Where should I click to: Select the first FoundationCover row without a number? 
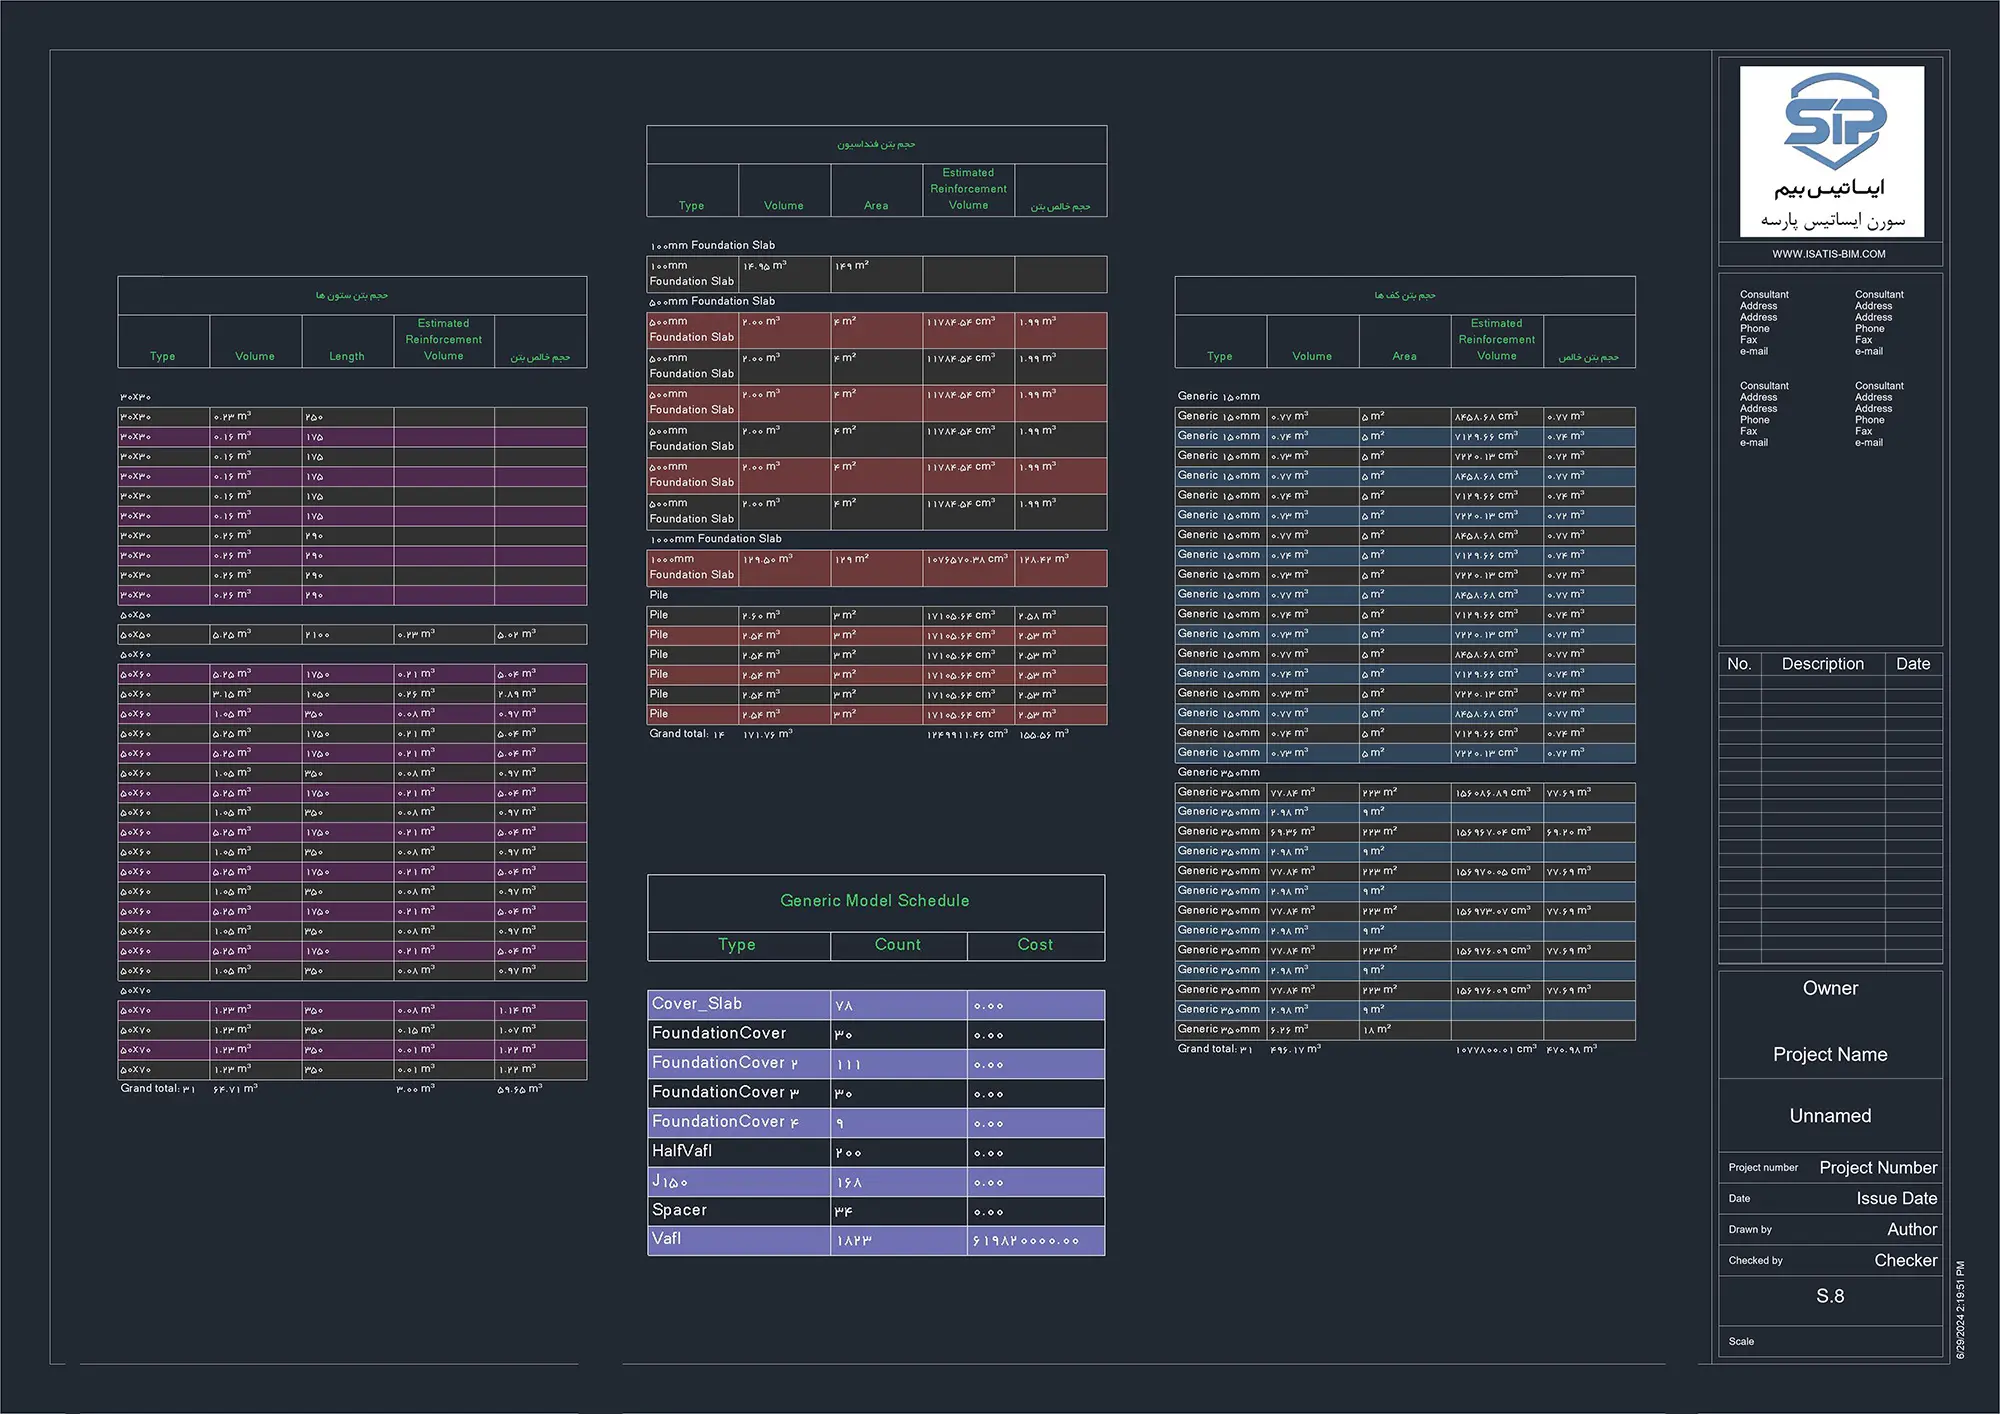719,1033
